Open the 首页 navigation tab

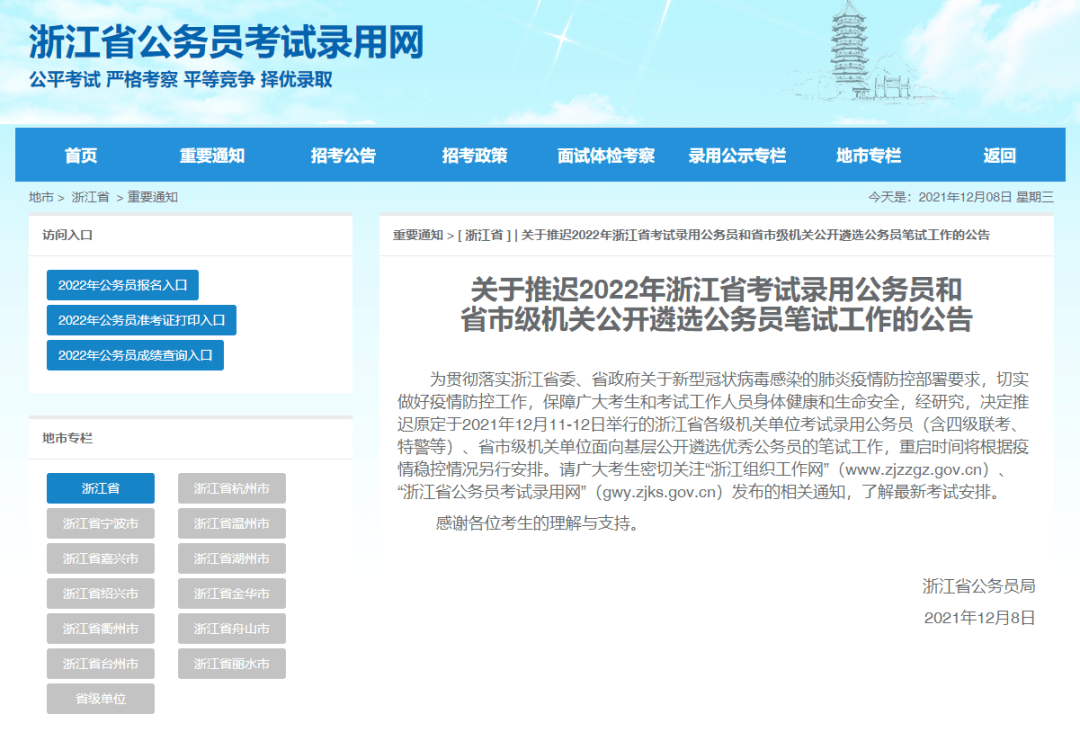click(x=81, y=156)
